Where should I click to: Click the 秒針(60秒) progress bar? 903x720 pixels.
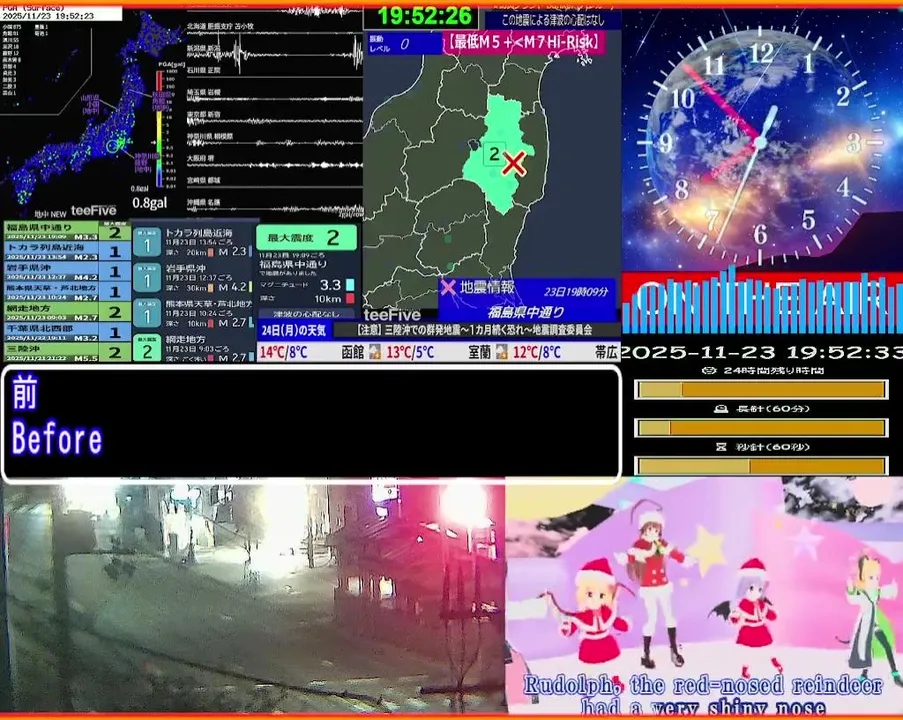[761, 465]
